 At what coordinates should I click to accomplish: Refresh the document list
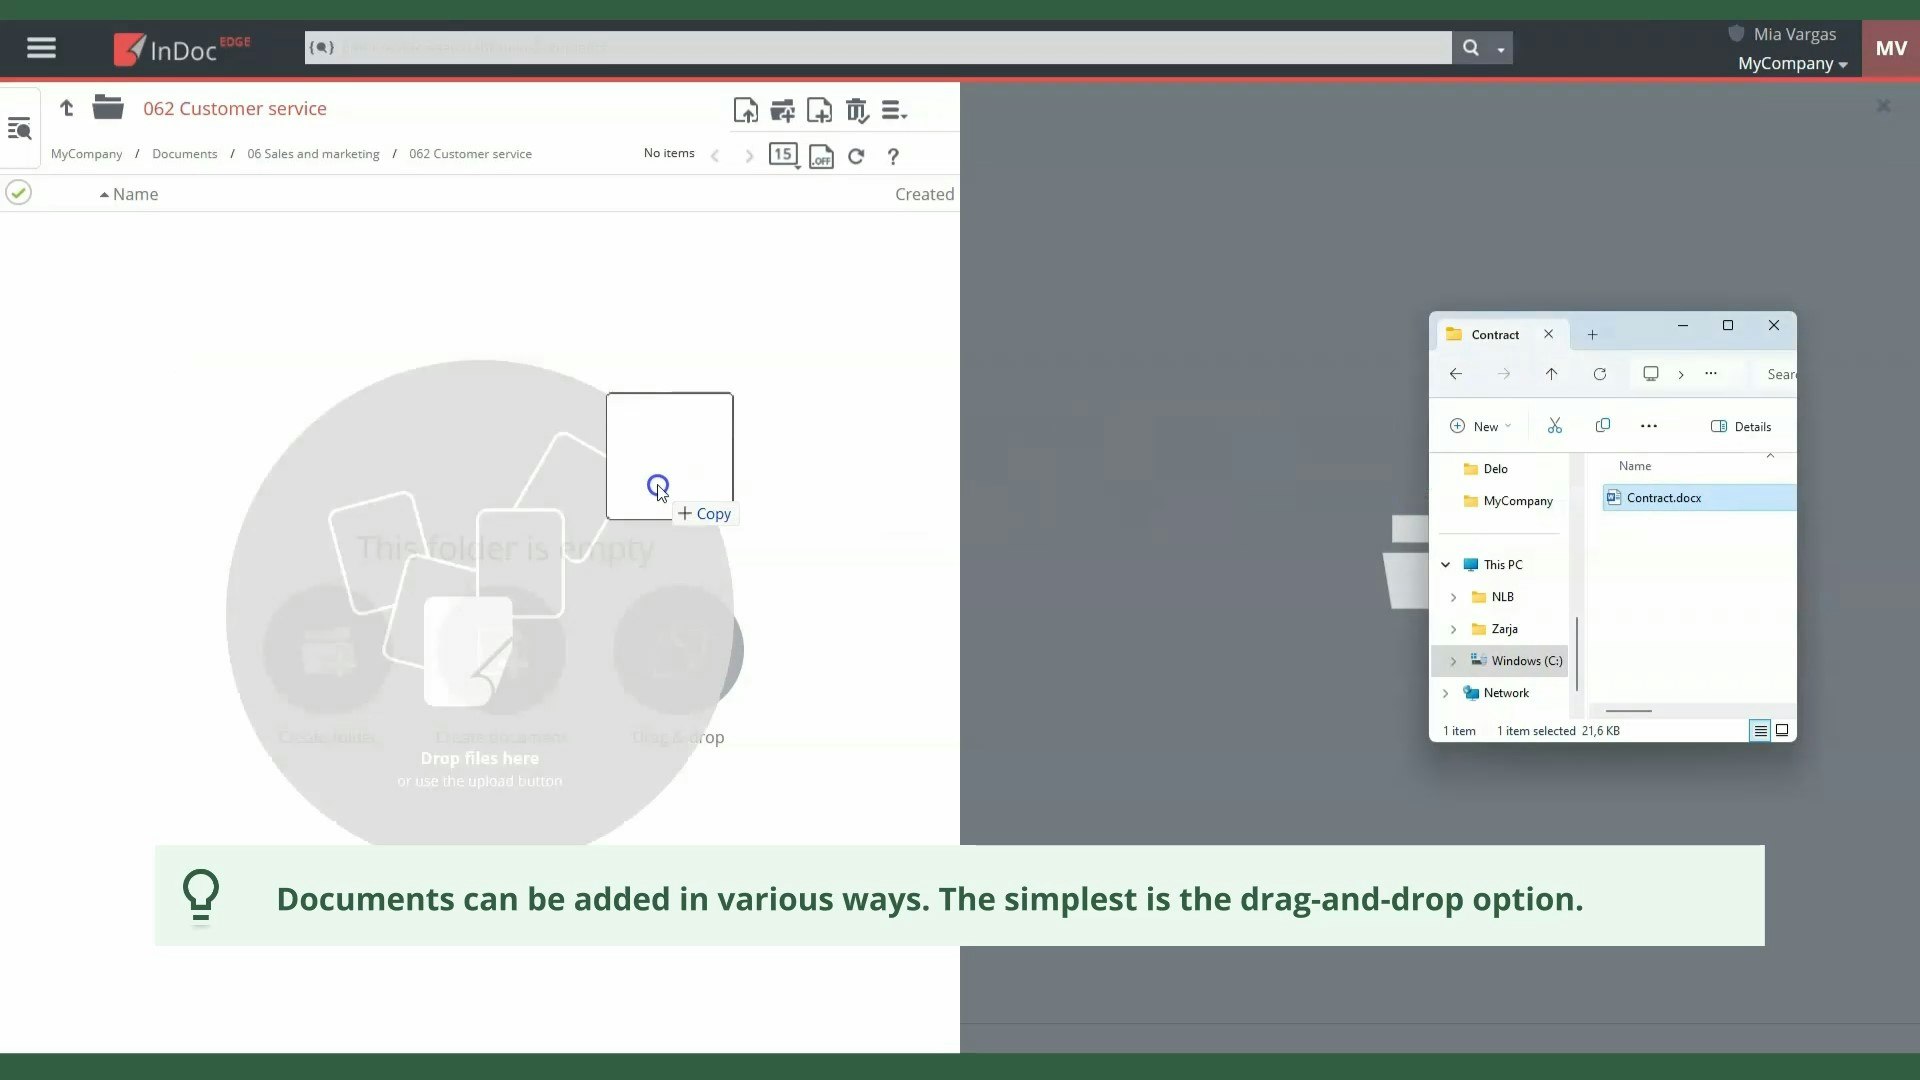tap(857, 156)
